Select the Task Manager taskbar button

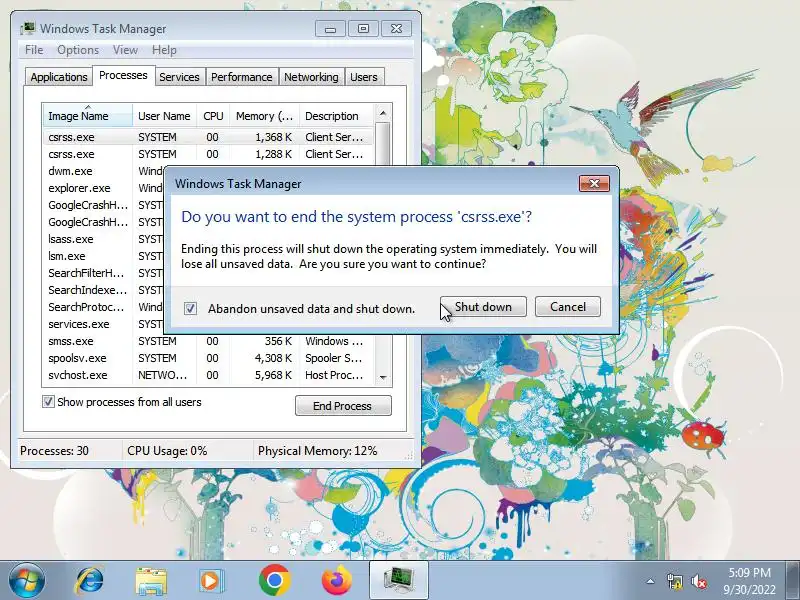click(399, 580)
